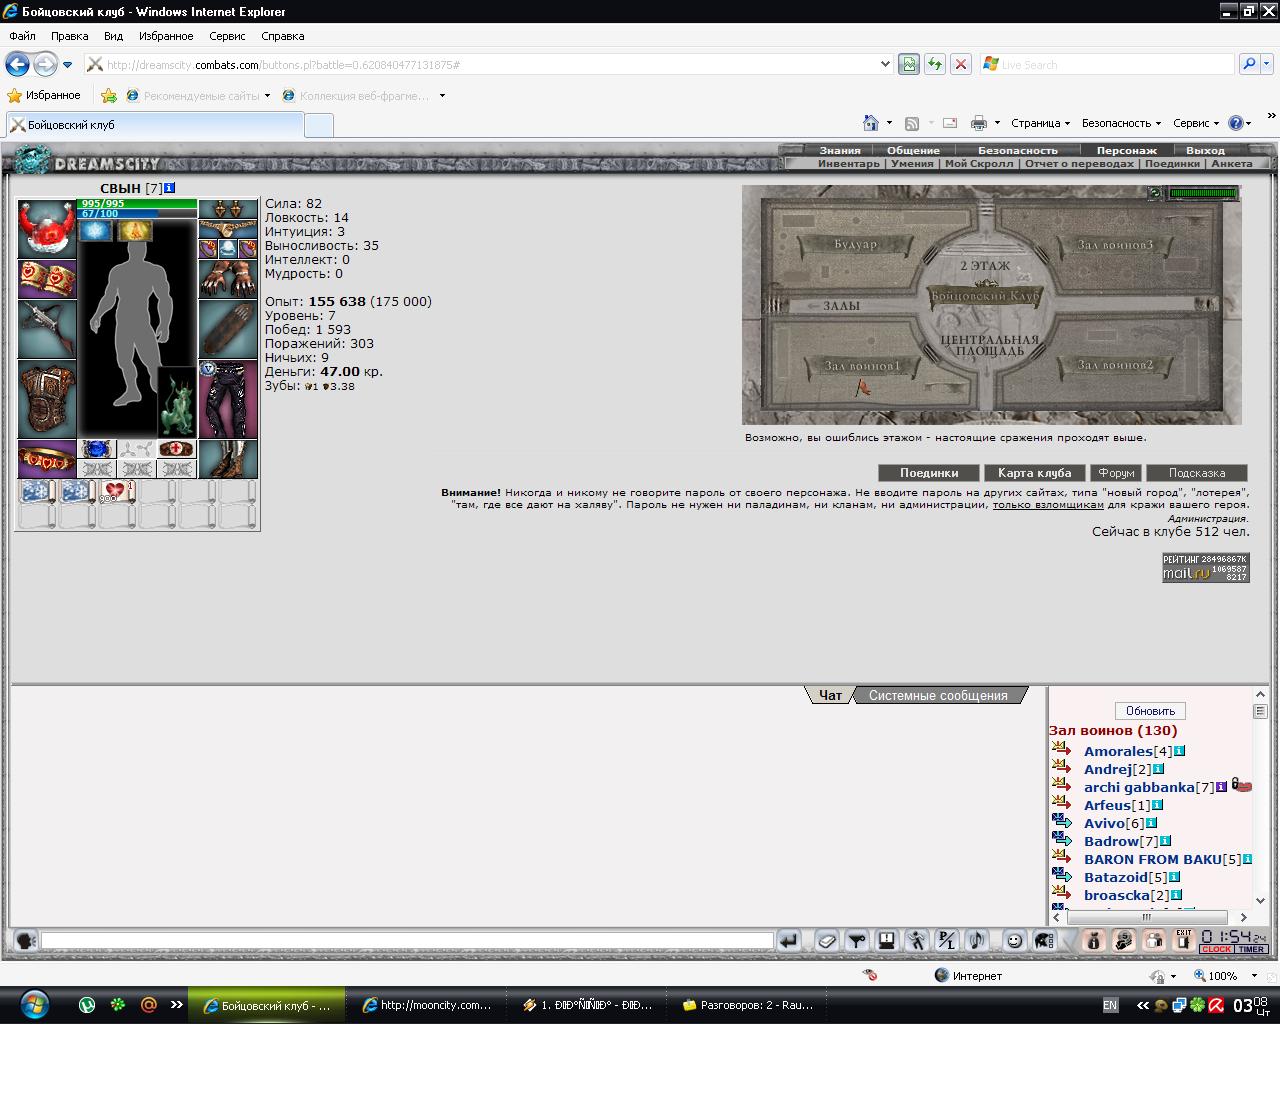The height and width of the screenshot is (1116, 1280).
Task: Click the snowflake effect icon
Action: [96, 231]
